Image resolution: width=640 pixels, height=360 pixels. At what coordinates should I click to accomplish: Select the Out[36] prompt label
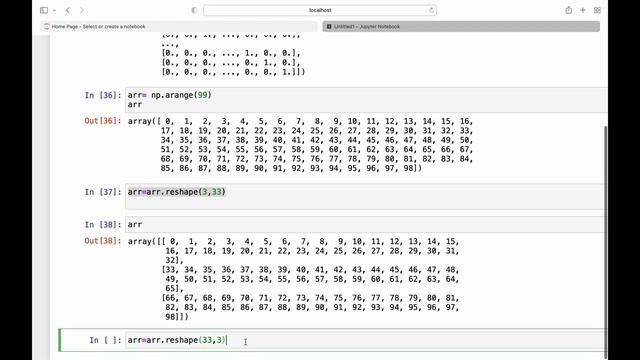(x=103, y=121)
